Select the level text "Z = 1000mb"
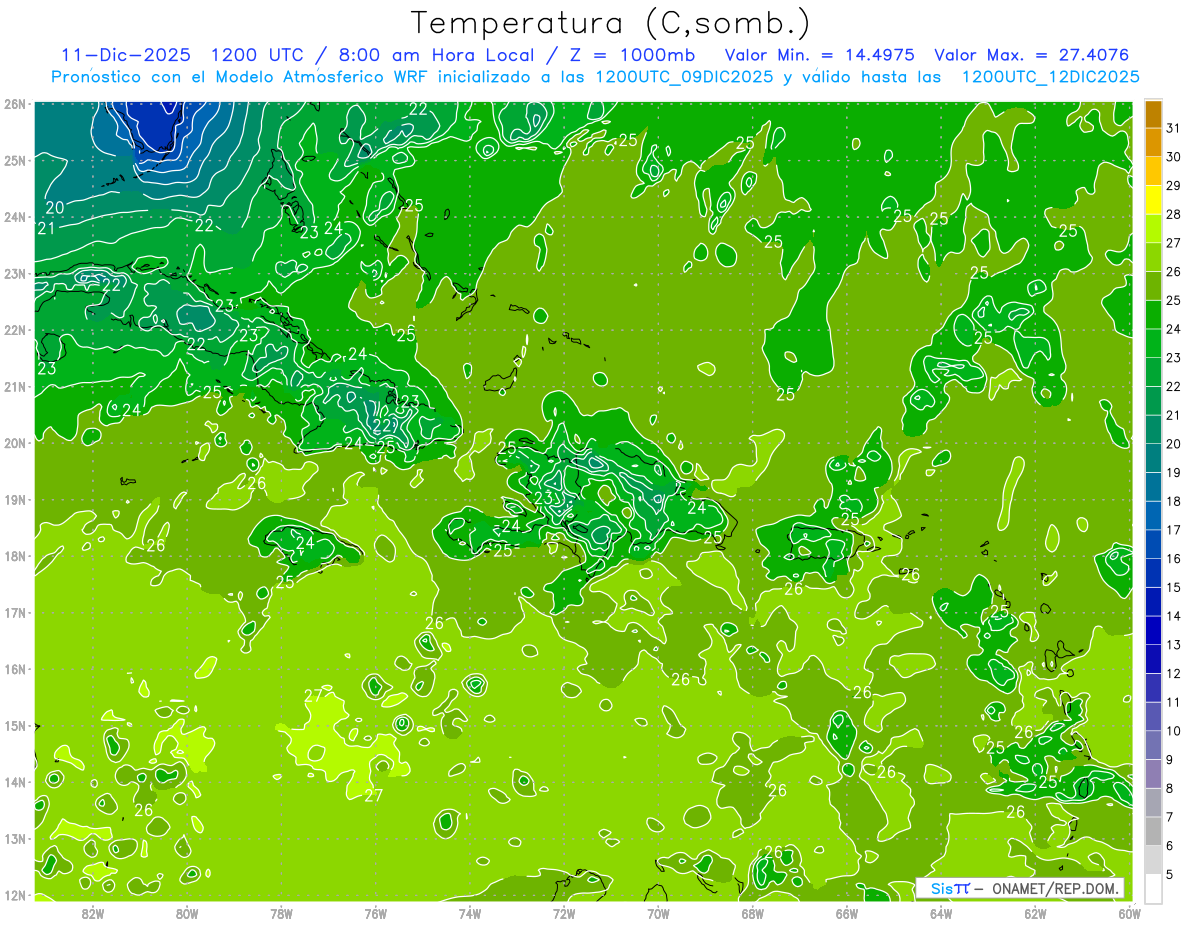The height and width of the screenshot is (927, 1200). pyautogui.click(x=633, y=54)
